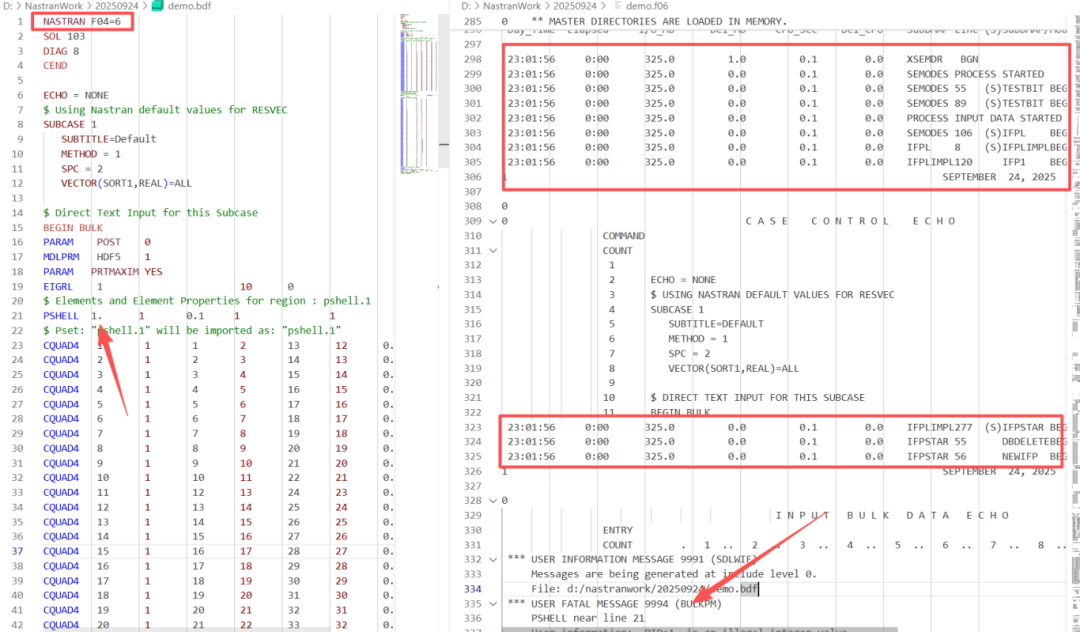Image resolution: width=1080 pixels, height=632 pixels.
Task: Collapse the fold at line 309
Action: point(493,221)
